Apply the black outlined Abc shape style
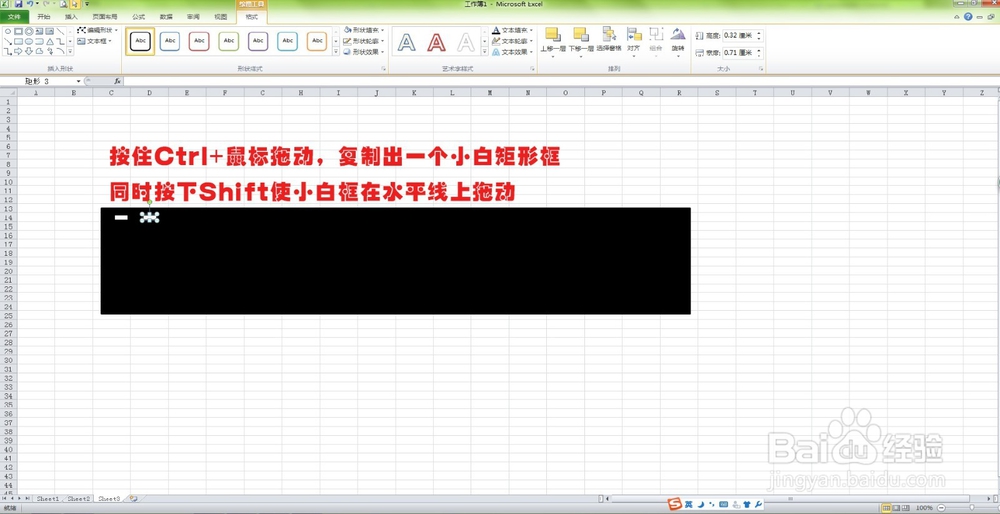 click(140, 41)
